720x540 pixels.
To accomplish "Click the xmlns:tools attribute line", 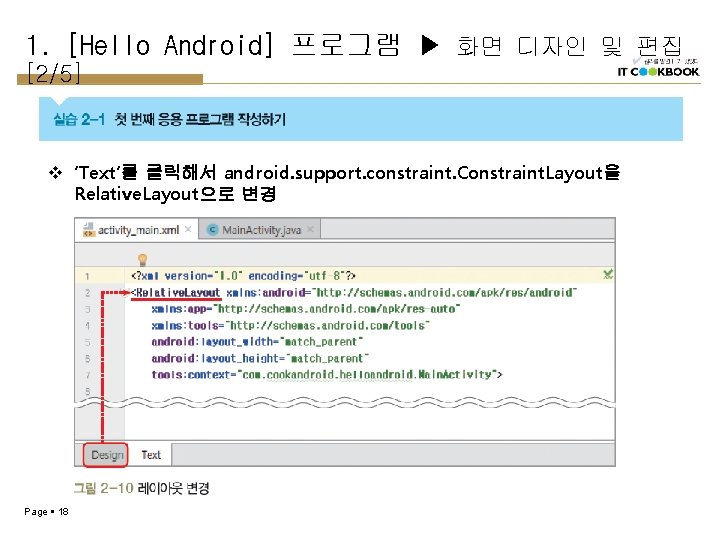I will (x=290, y=326).
